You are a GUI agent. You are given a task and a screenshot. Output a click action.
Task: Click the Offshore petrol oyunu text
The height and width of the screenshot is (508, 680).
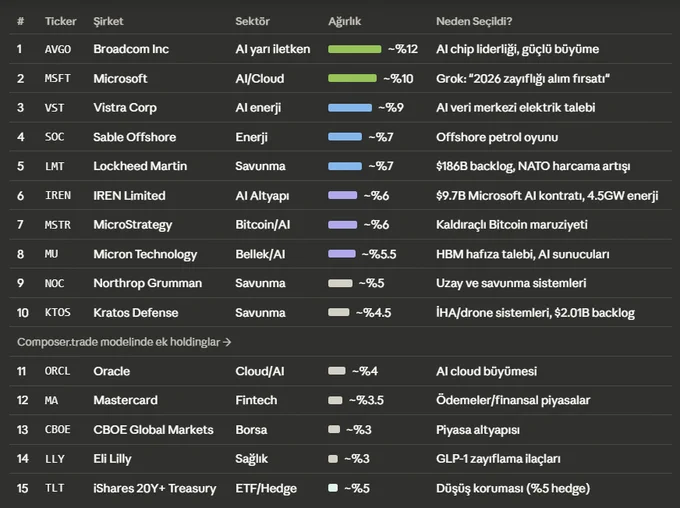pyautogui.click(x=497, y=137)
